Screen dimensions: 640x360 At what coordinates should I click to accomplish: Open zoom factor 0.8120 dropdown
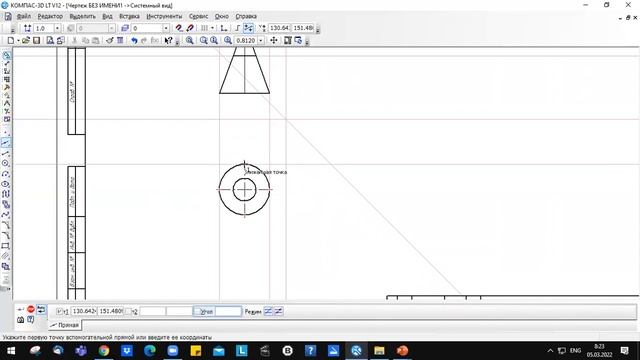[260, 40]
